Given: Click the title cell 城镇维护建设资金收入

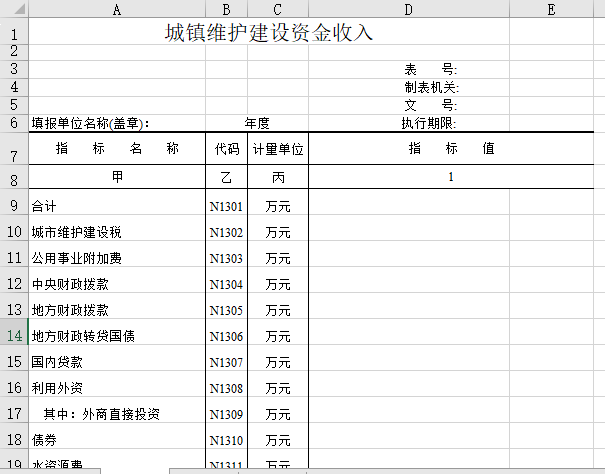Looking at the screenshot, I should click(269, 33).
